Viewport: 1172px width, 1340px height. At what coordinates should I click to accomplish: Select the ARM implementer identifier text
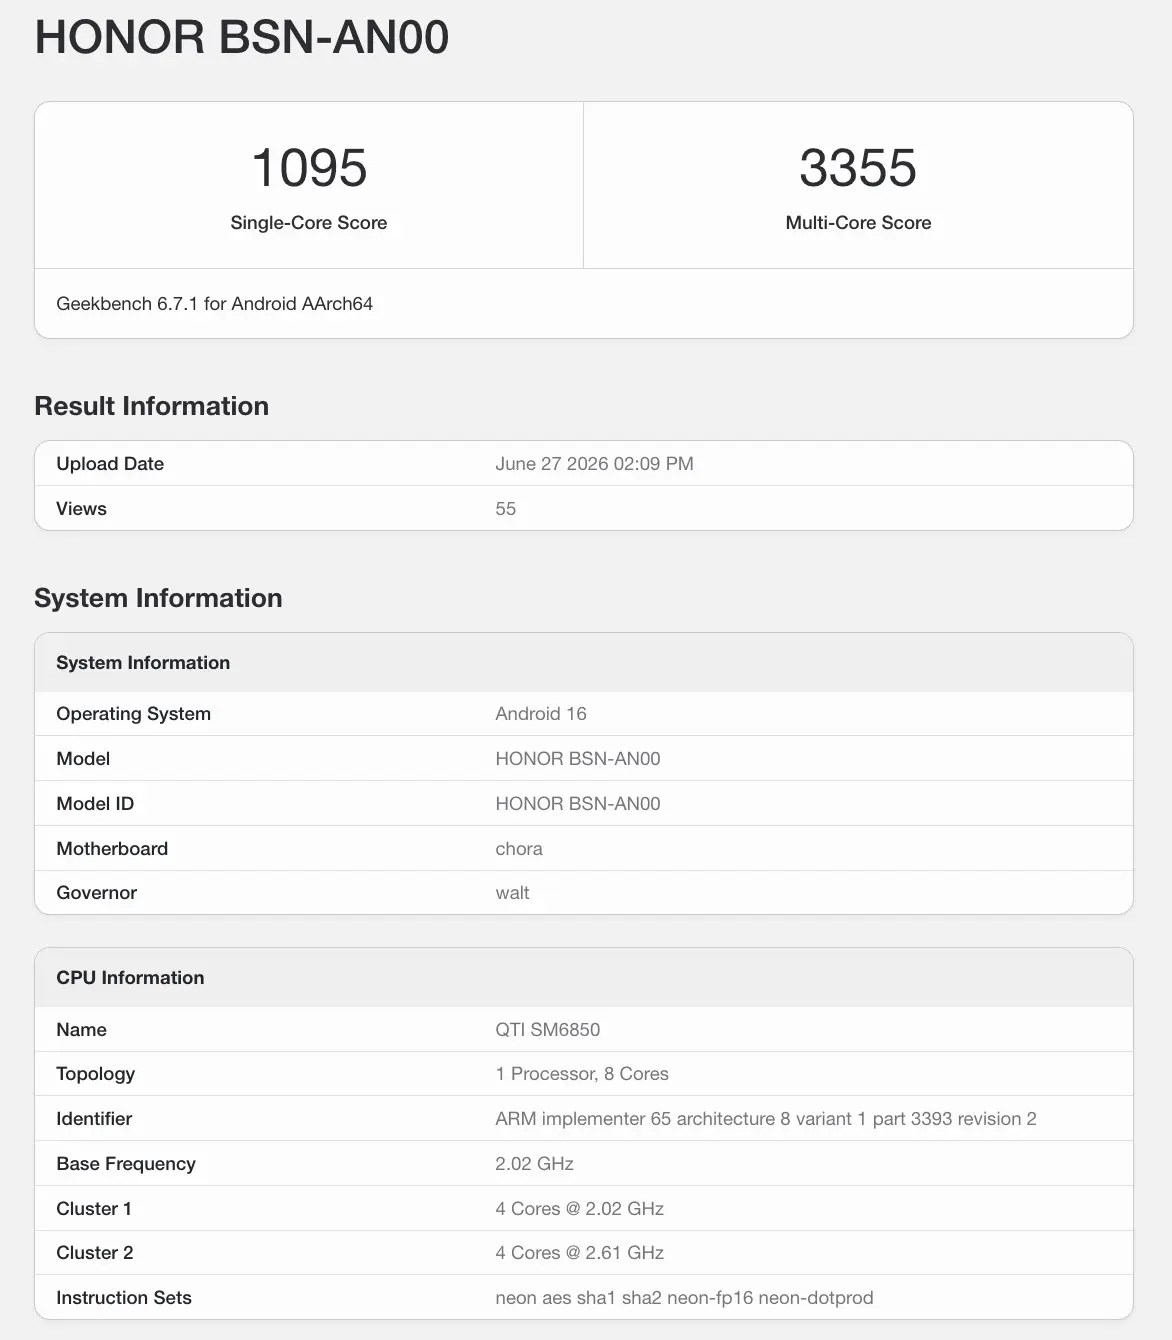click(x=766, y=1119)
